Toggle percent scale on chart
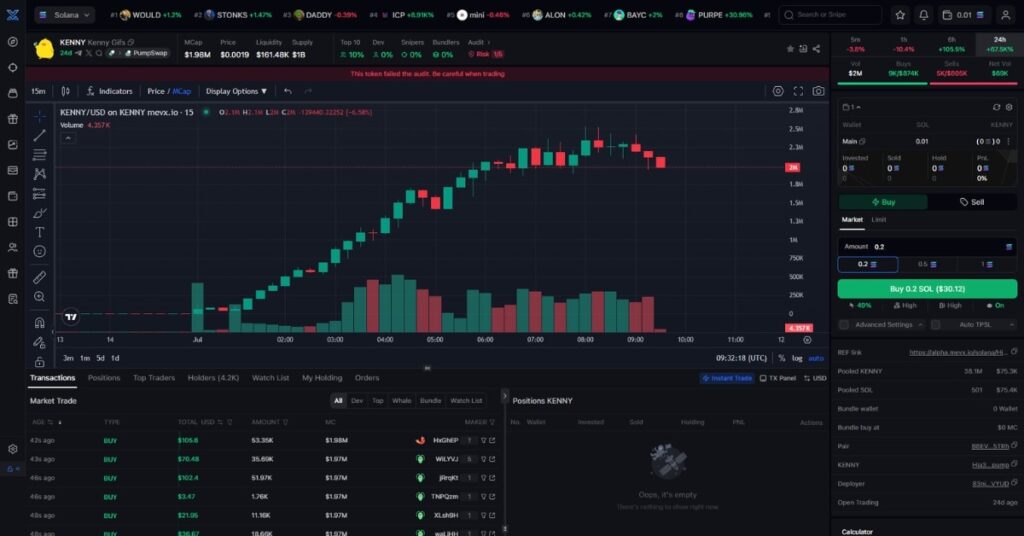The image size is (1024, 536). coord(782,358)
